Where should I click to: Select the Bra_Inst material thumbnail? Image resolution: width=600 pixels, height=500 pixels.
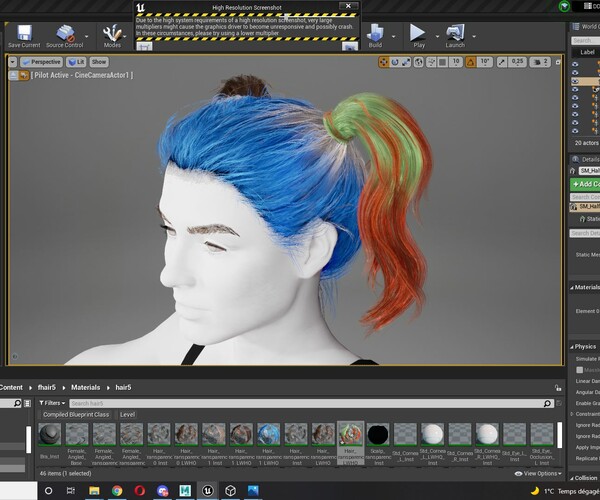coord(50,434)
